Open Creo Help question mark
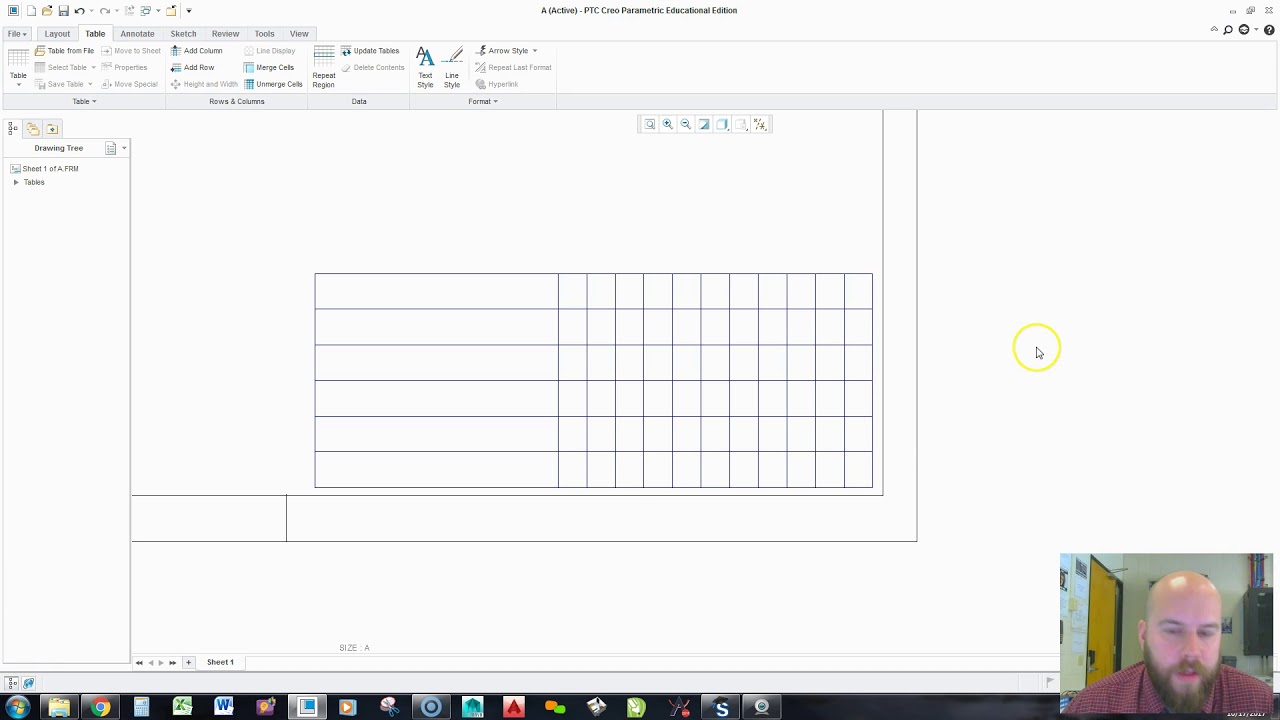Image resolution: width=1280 pixels, height=720 pixels. (1270, 30)
